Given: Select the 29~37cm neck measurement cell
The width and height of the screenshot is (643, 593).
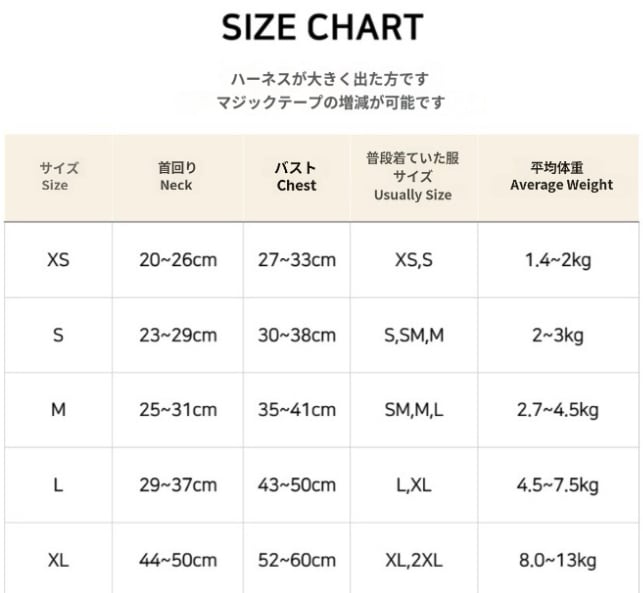Looking at the screenshot, I should (177, 485).
